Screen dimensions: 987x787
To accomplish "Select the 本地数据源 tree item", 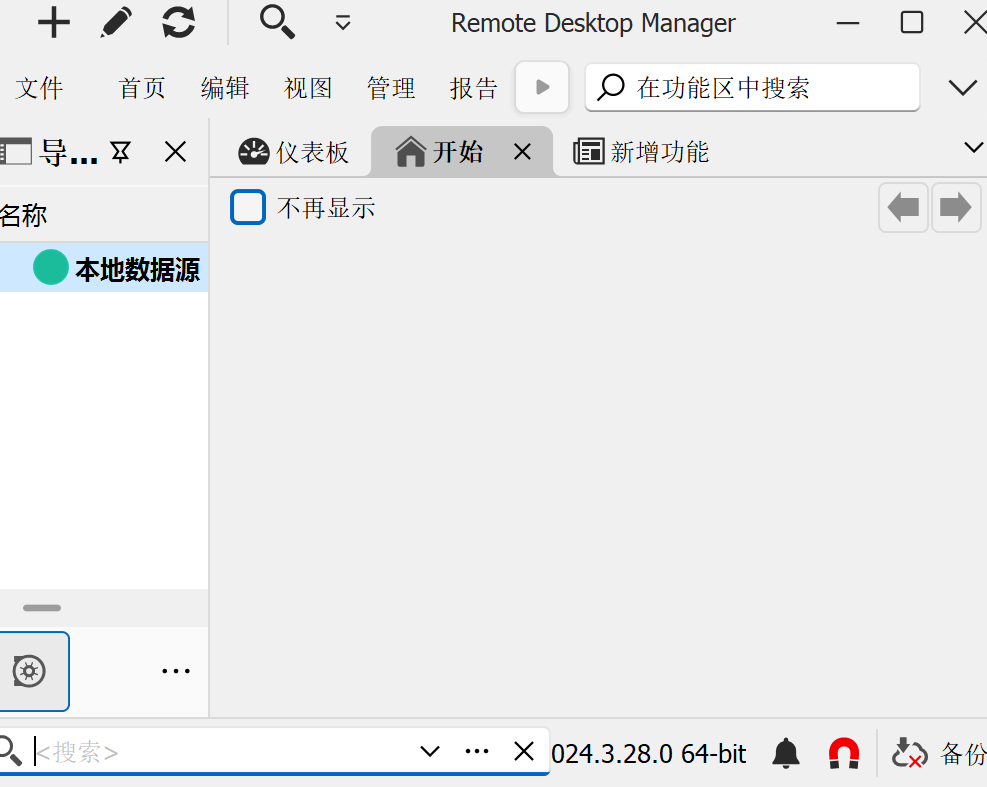I will [104, 268].
